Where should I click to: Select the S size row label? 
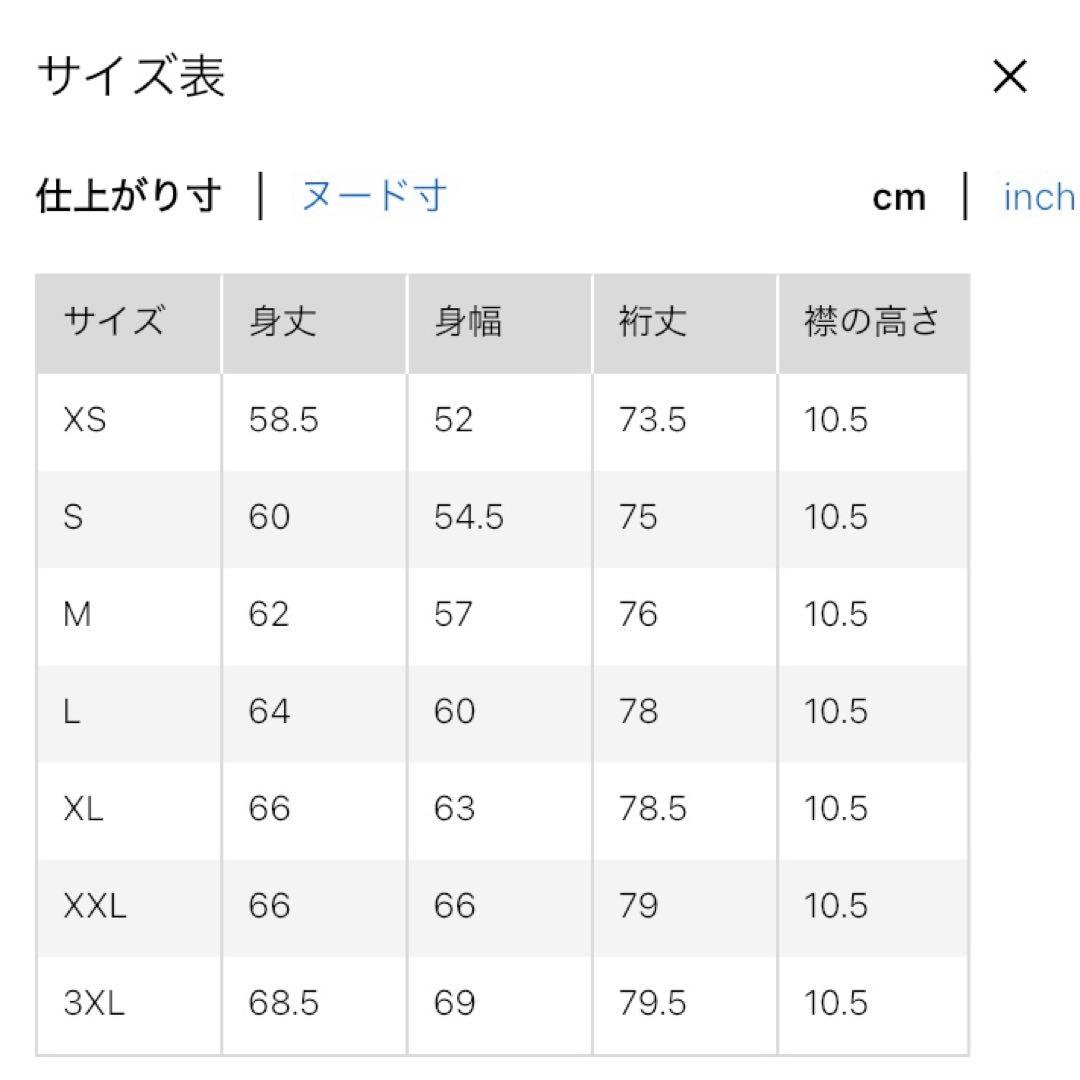tap(73, 517)
